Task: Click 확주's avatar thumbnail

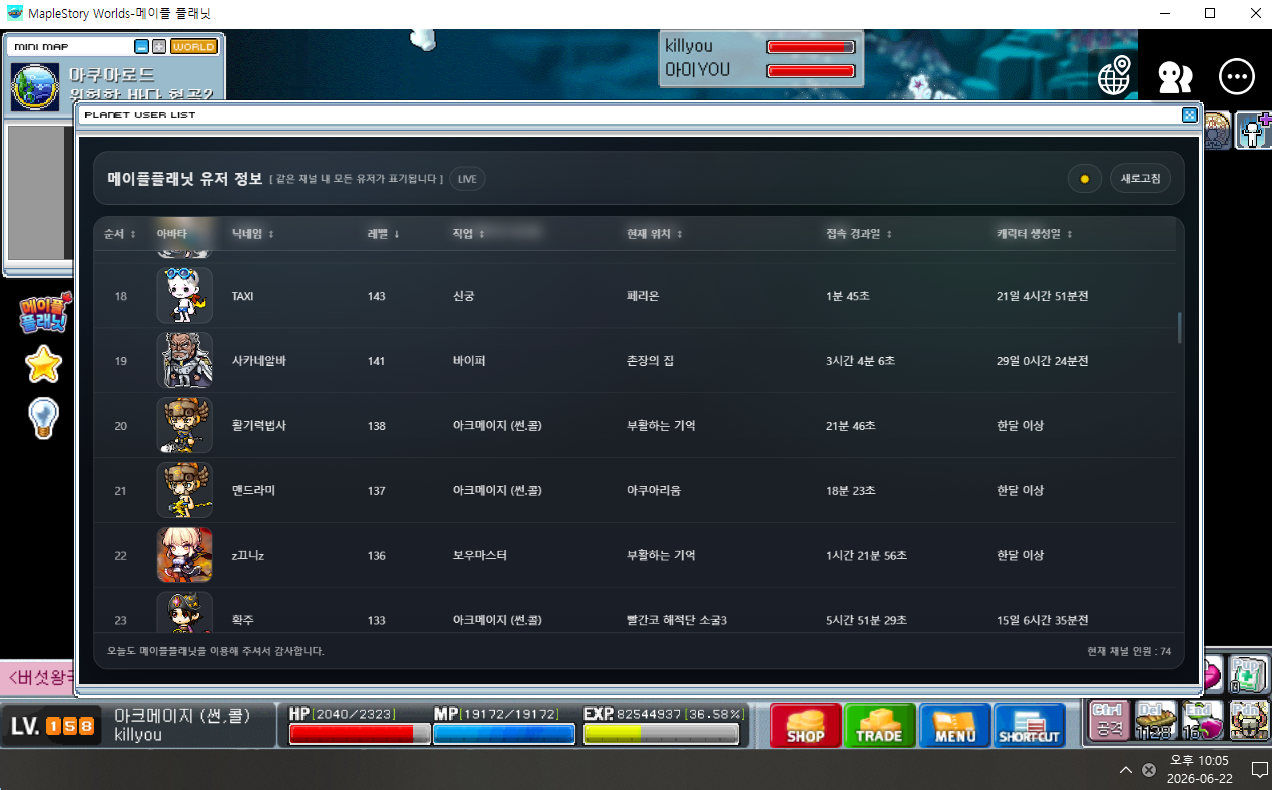Action: click(184, 612)
